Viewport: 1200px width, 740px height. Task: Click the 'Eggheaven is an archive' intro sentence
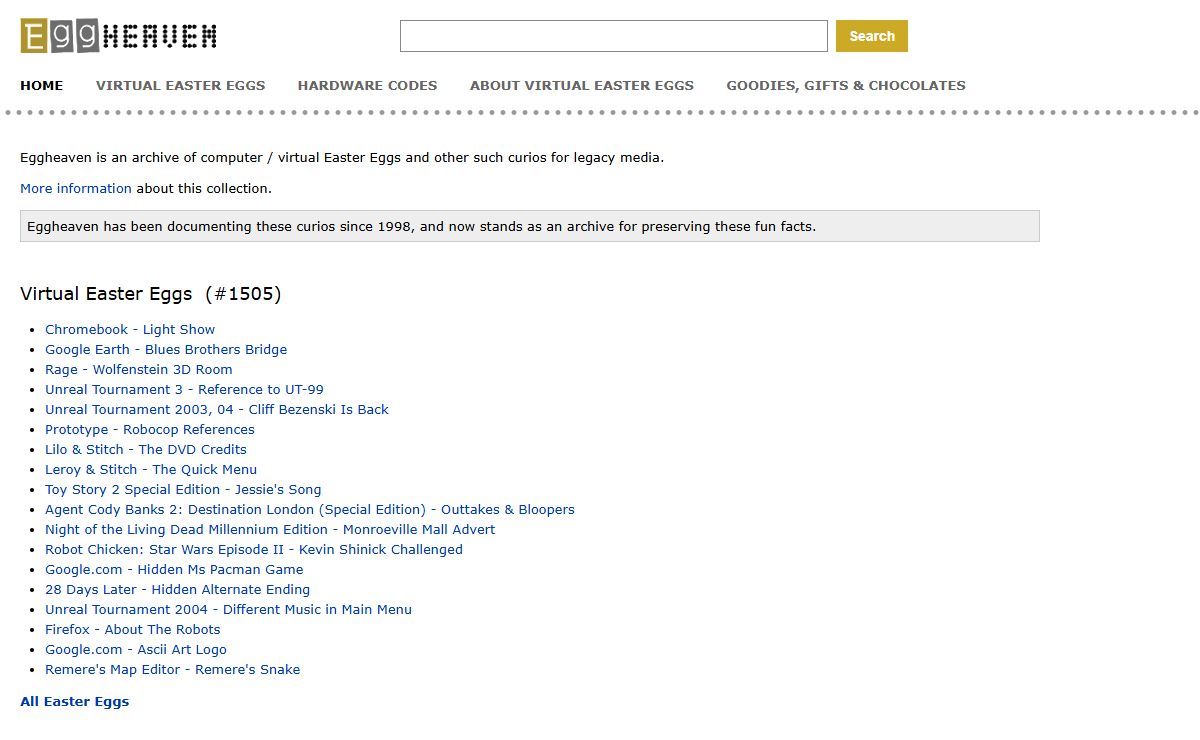click(342, 157)
